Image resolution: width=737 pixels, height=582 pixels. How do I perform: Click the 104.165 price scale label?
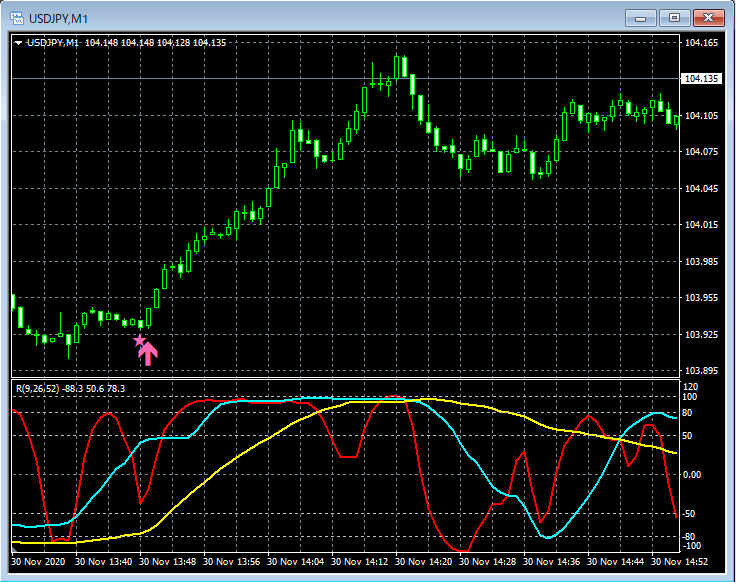(x=701, y=43)
